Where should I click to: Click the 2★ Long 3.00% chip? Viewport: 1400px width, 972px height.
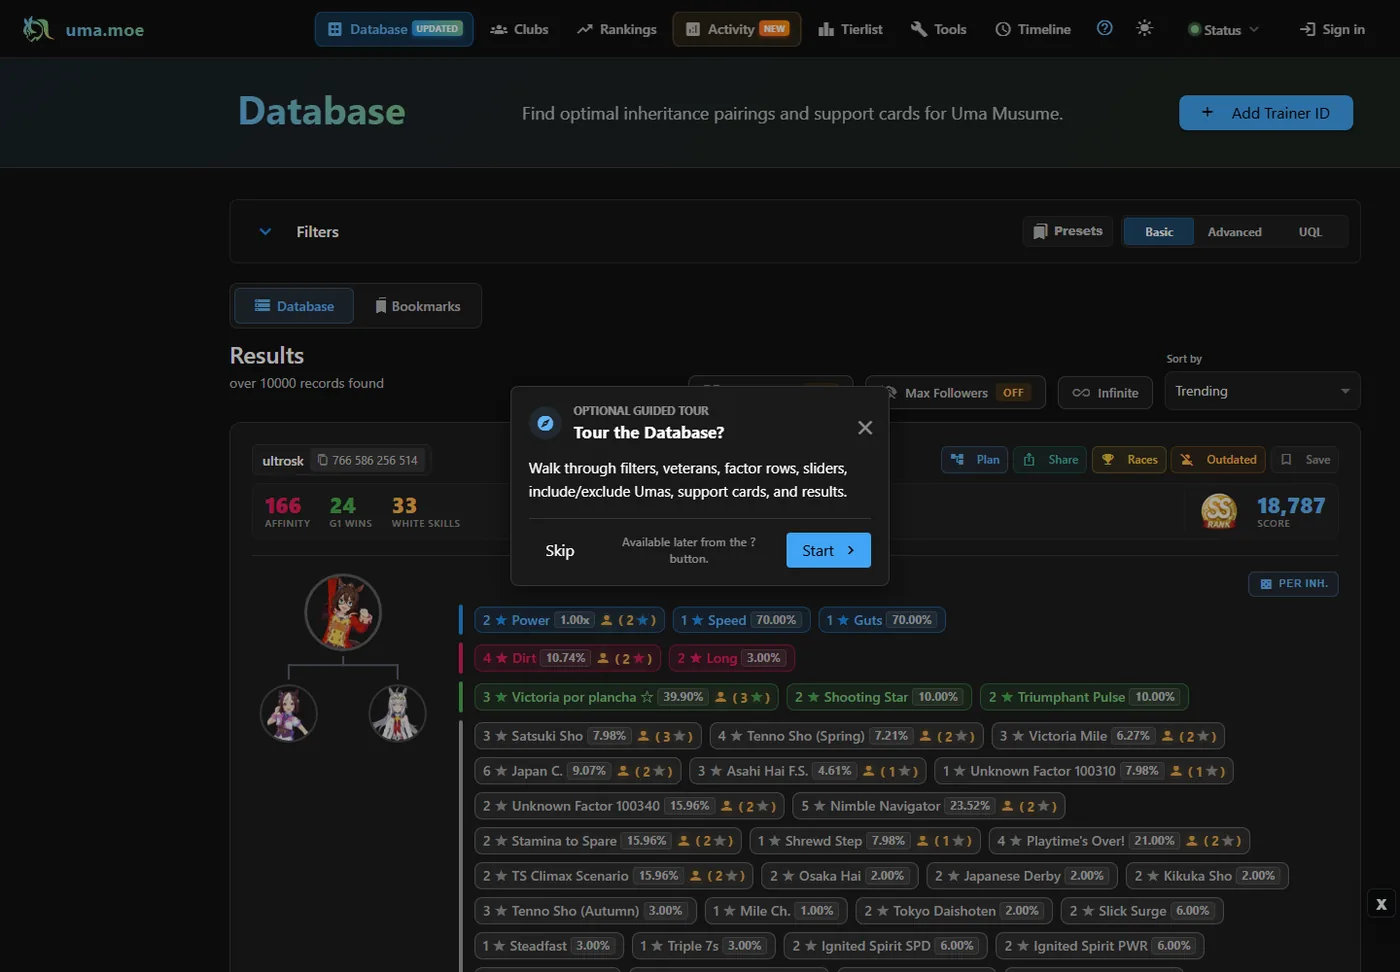[x=731, y=658]
